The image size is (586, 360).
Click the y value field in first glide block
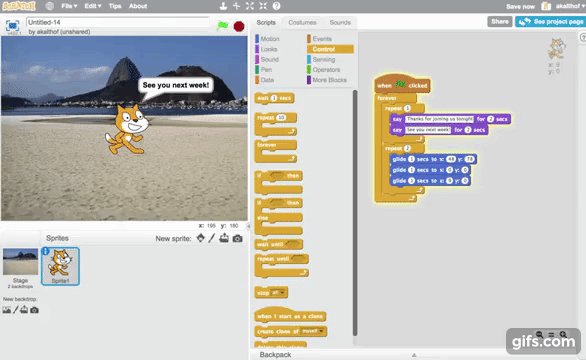click(470, 159)
